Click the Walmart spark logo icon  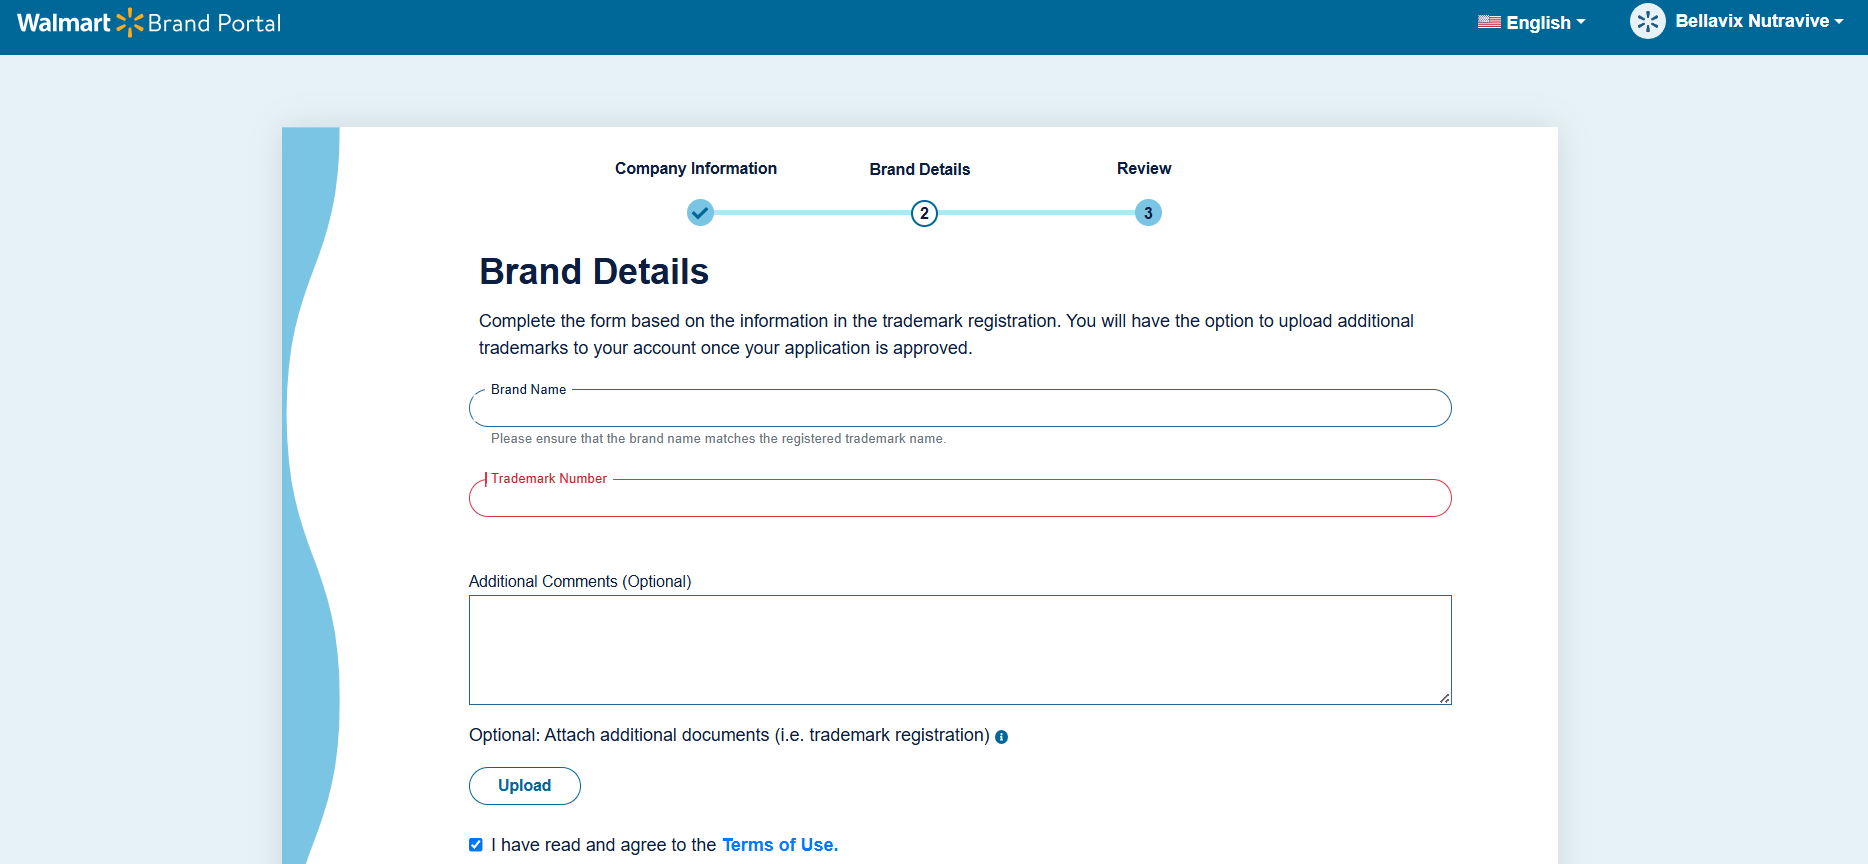pos(130,22)
